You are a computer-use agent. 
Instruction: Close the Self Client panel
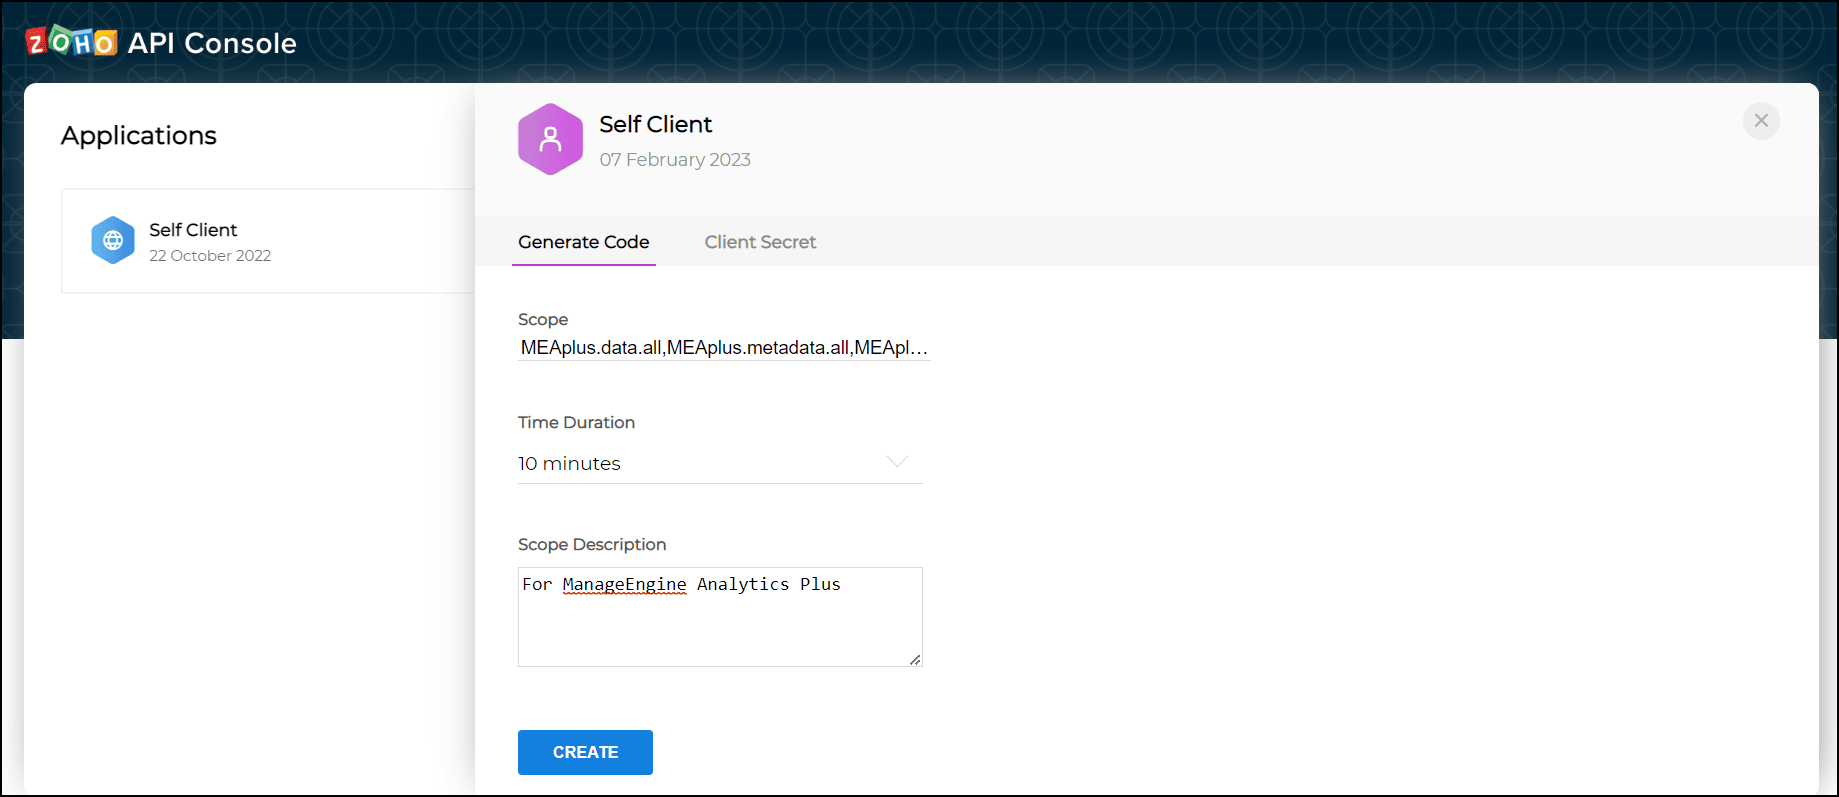coord(1761,121)
